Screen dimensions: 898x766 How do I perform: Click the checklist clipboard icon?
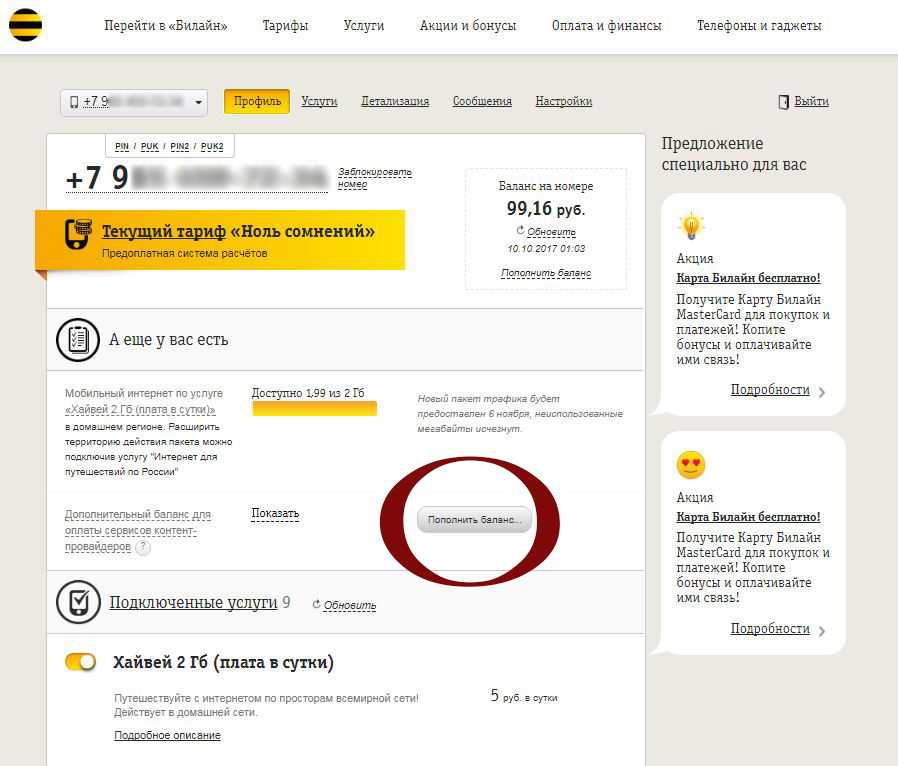[x=77, y=340]
